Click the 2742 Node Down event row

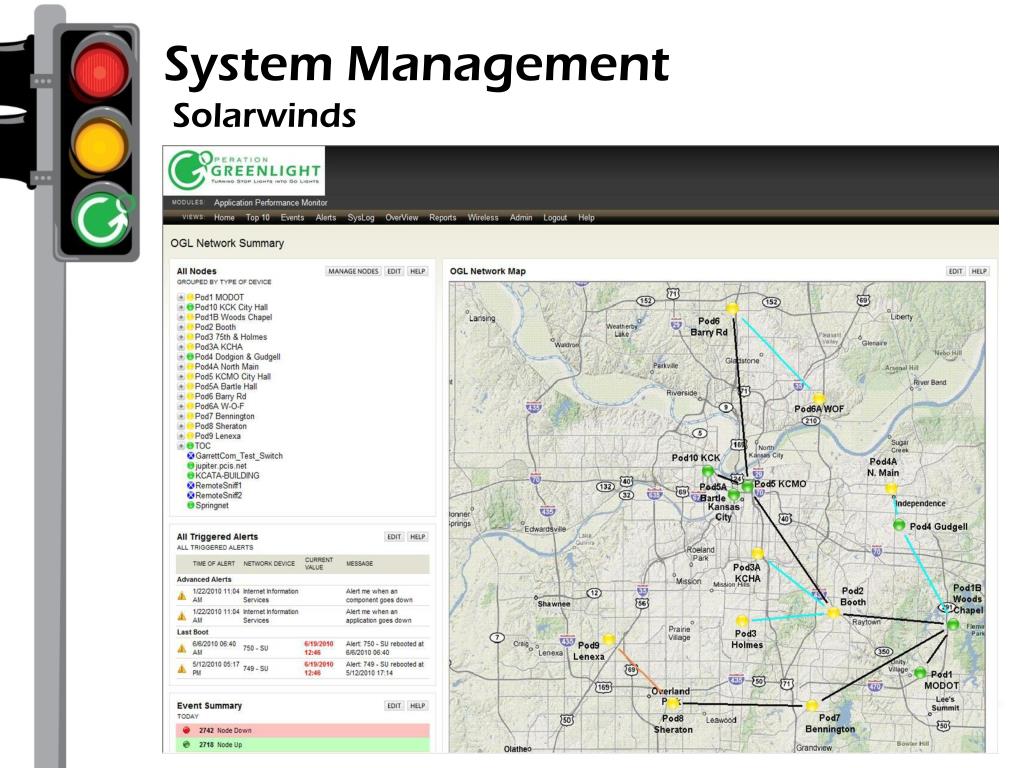pos(302,730)
